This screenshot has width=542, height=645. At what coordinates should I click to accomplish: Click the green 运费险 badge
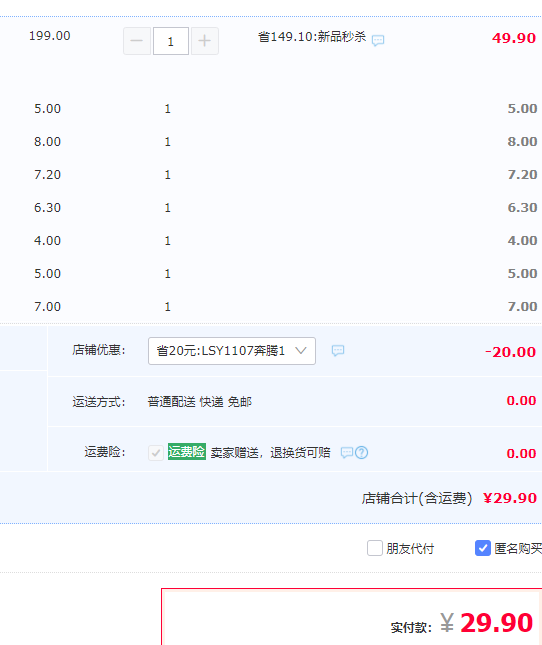tap(187, 452)
